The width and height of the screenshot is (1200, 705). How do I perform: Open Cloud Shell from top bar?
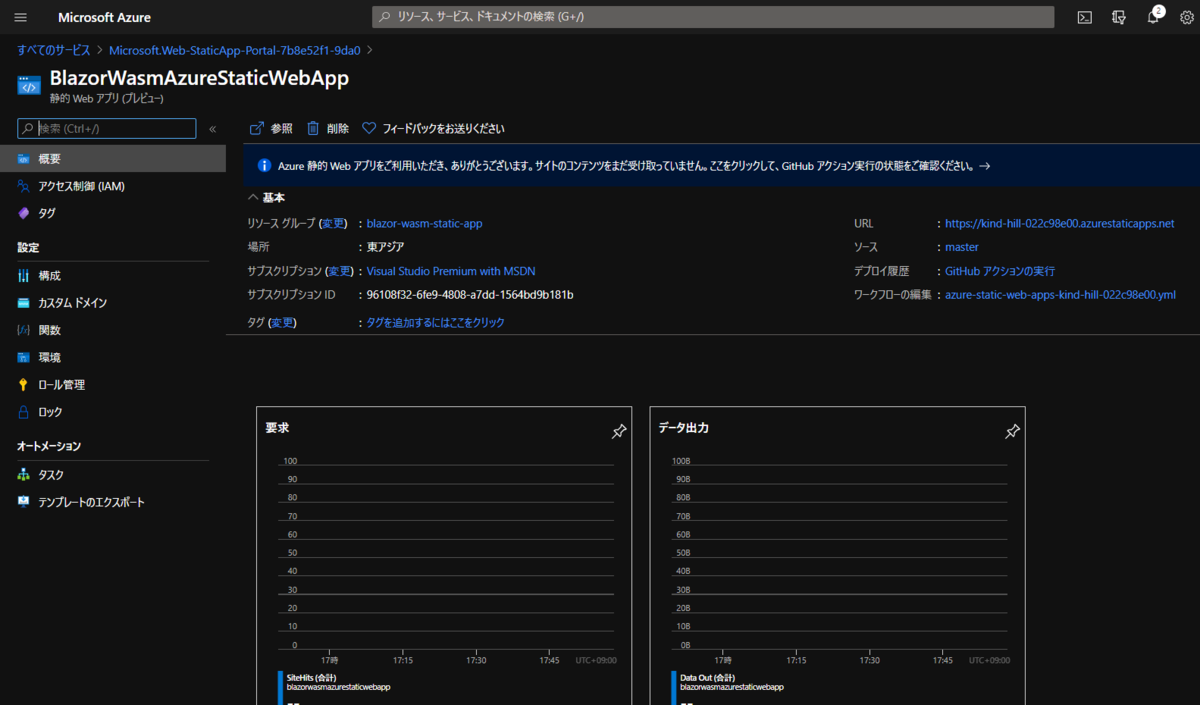coord(1084,17)
